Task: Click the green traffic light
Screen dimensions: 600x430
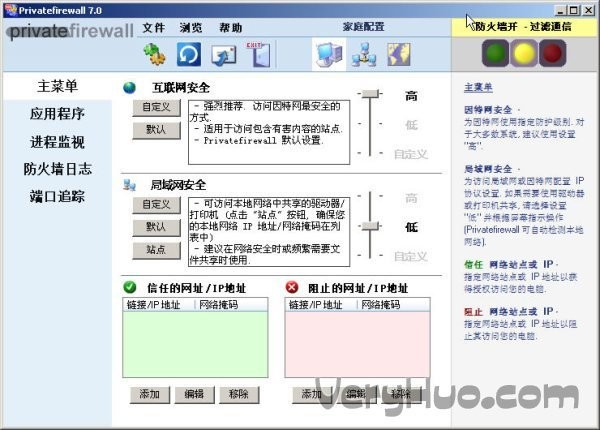Action: pos(496,53)
